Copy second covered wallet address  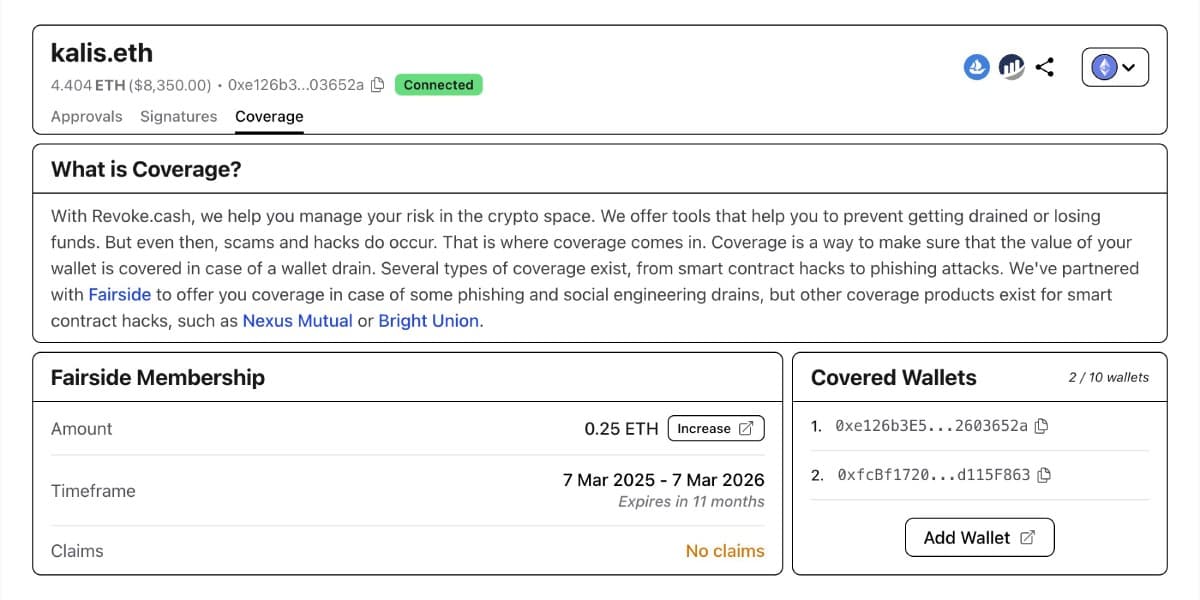[x=1044, y=475]
